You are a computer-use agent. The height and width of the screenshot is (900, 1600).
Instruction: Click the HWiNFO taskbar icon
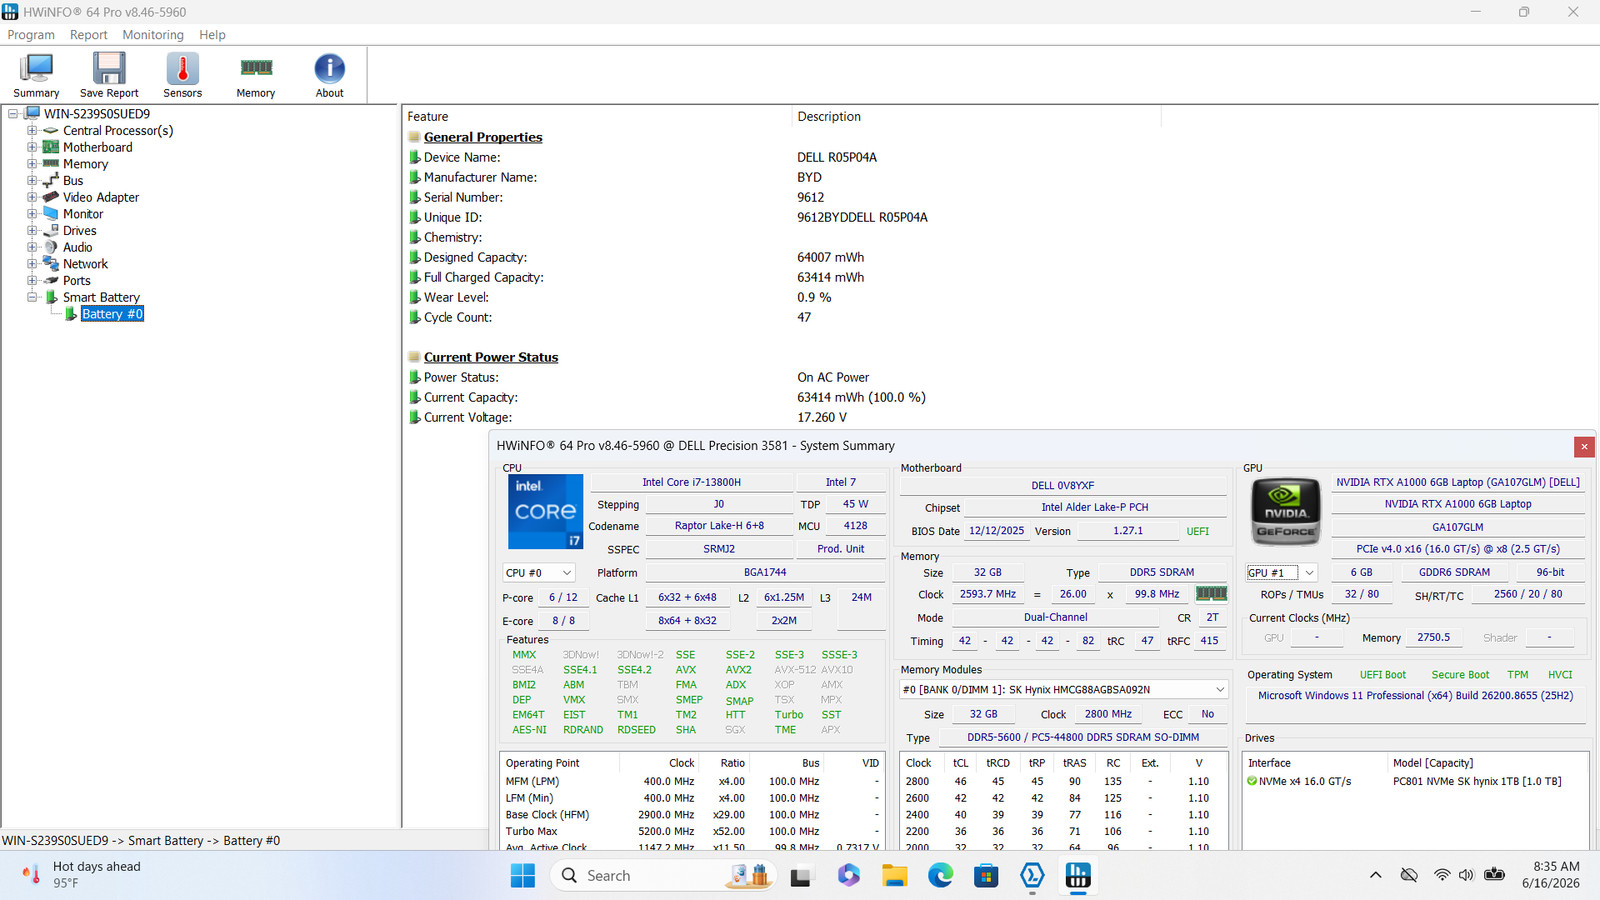click(1078, 876)
